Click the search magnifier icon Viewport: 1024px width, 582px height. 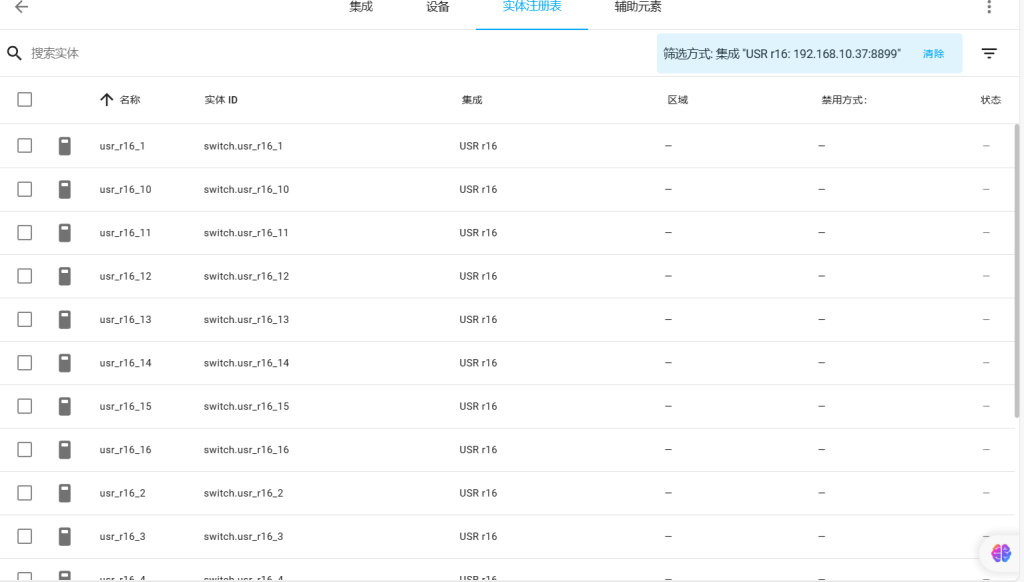click(14, 53)
